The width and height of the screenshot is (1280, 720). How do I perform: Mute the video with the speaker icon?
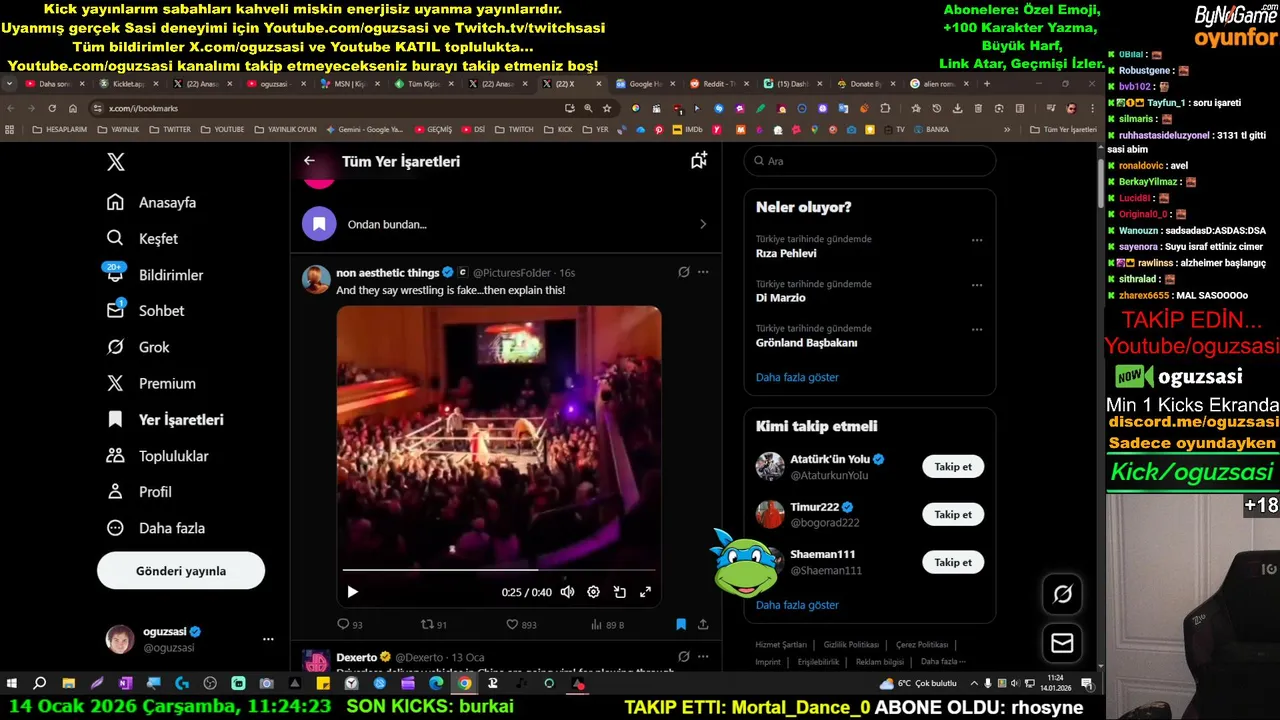point(567,592)
